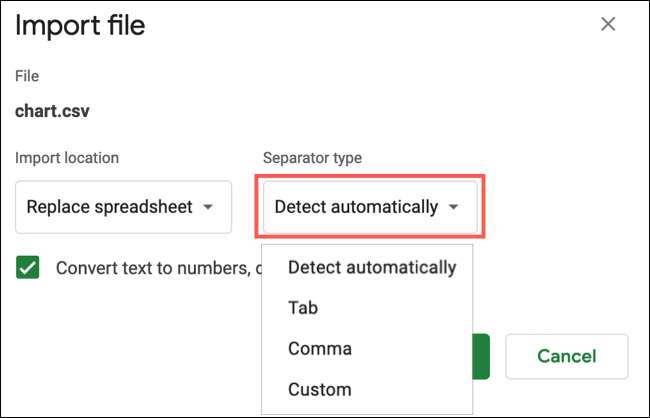Click the File label above chart.csv
650x418 pixels.
27,76
